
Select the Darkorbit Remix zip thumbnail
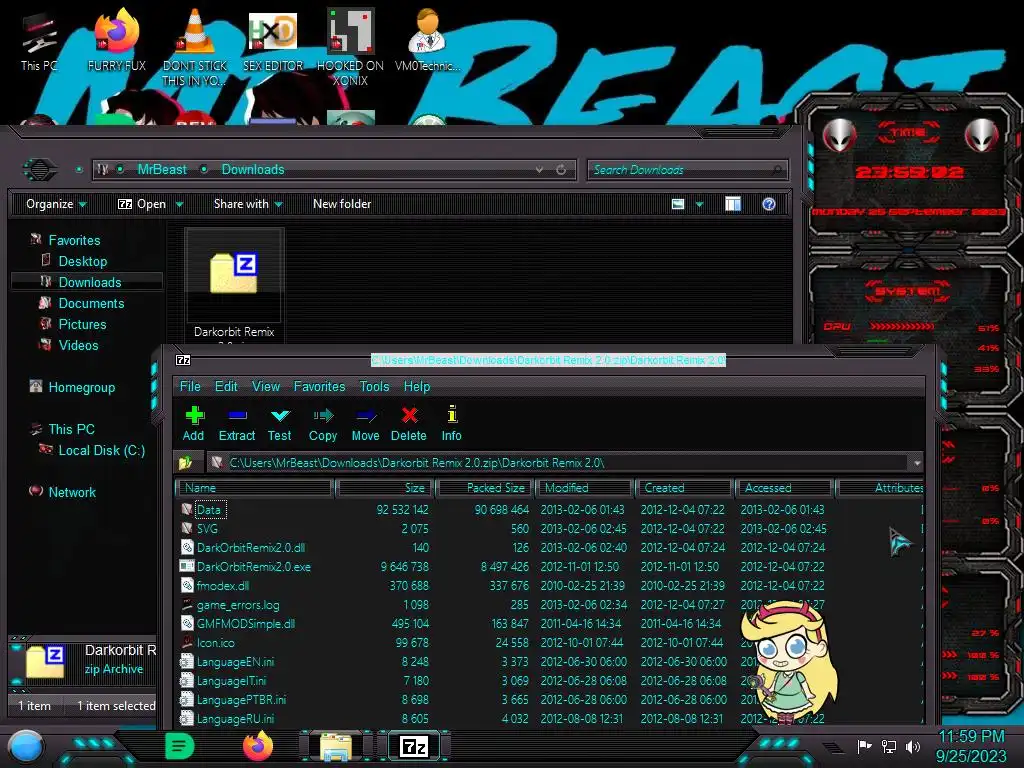click(x=234, y=274)
